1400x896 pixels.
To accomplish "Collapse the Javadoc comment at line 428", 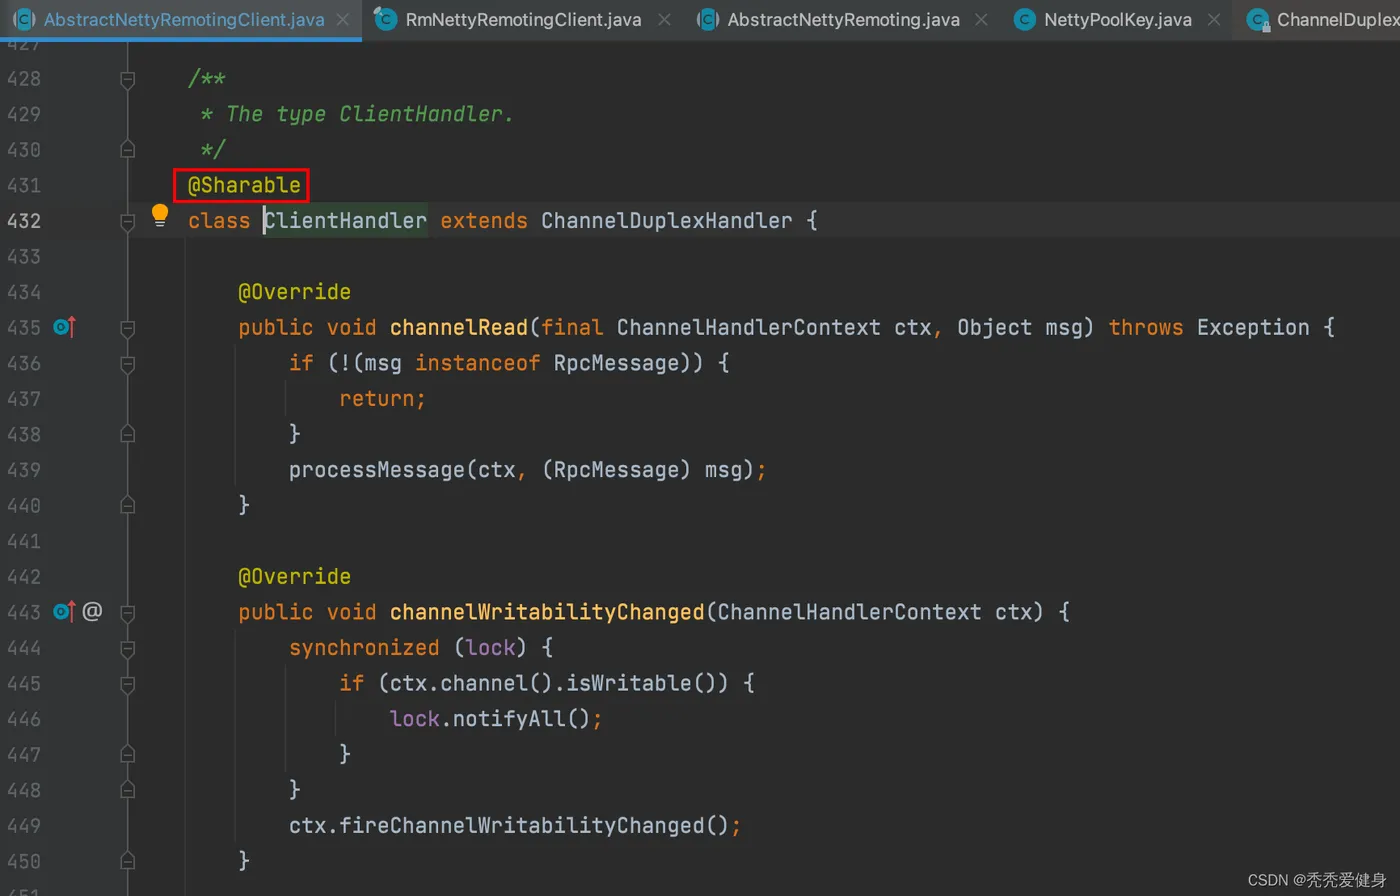I will pyautogui.click(x=127, y=78).
